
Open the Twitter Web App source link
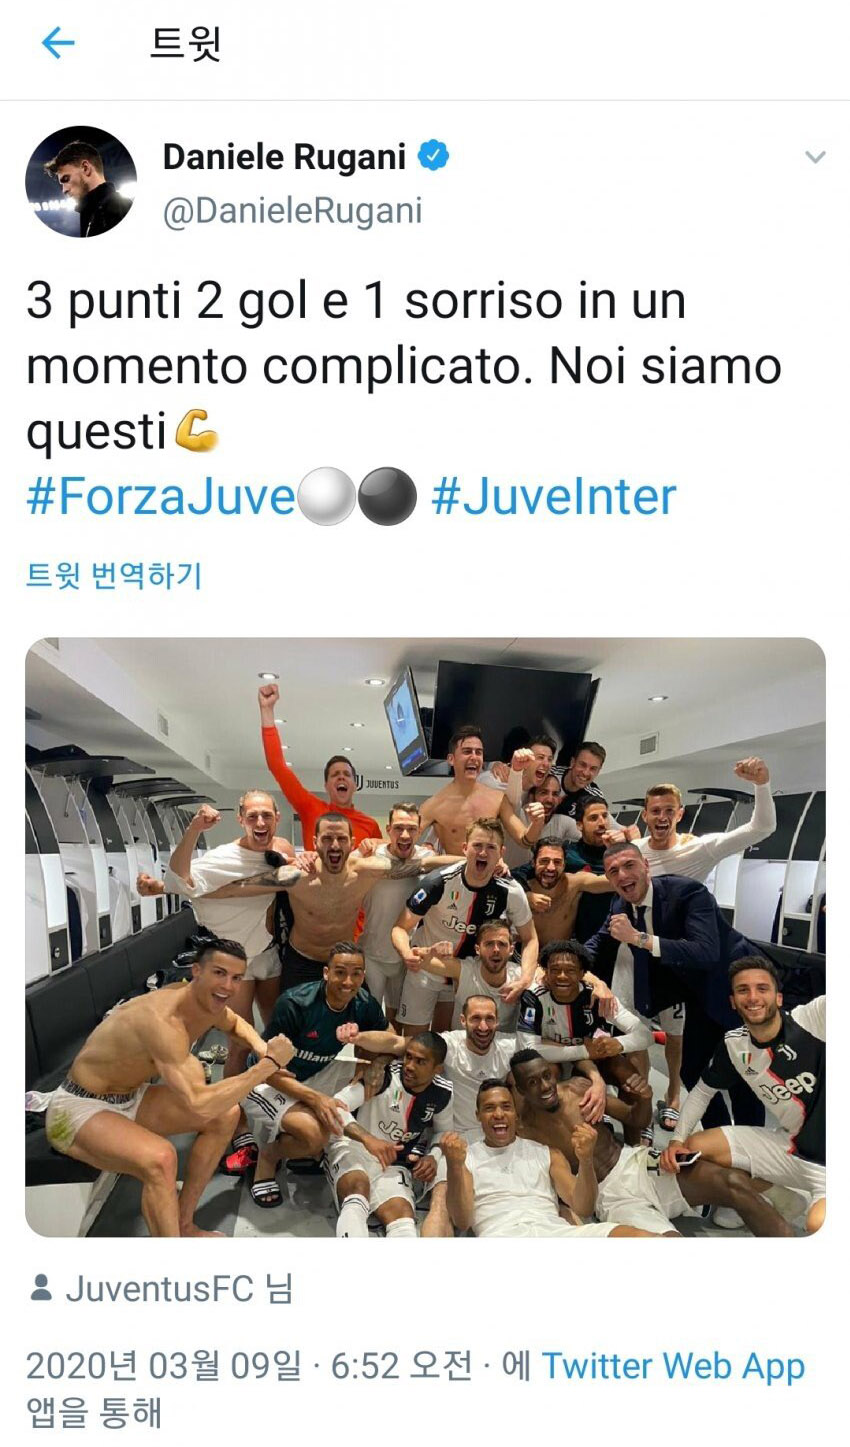click(673, 1366)
